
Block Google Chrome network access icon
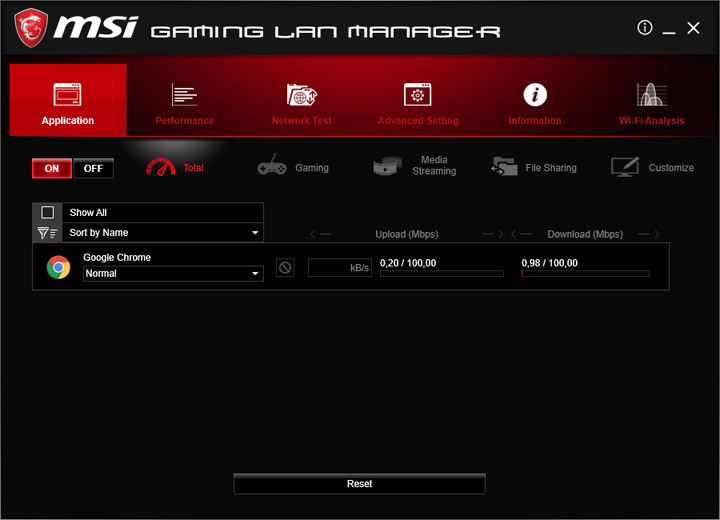coord(285,267)
